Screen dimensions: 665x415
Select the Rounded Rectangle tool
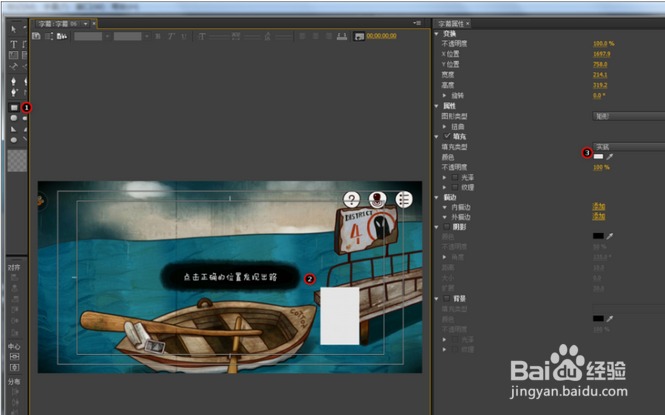[x=14, y=118]
